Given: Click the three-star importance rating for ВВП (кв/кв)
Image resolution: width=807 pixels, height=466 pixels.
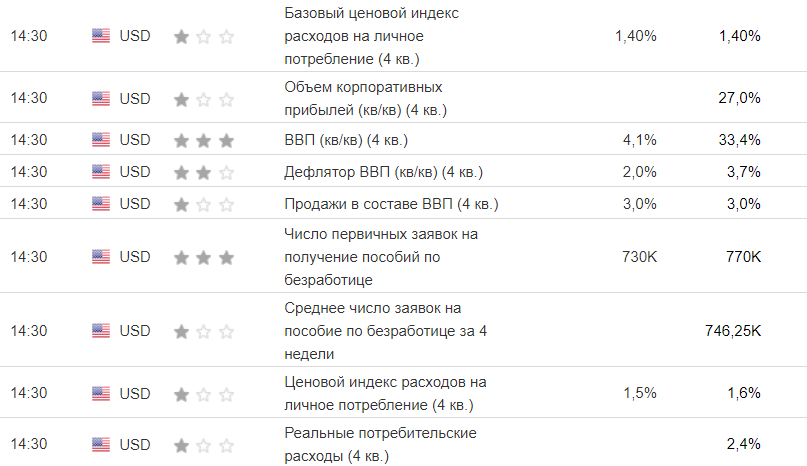Looking at the screenshot, I should point(204,140).
